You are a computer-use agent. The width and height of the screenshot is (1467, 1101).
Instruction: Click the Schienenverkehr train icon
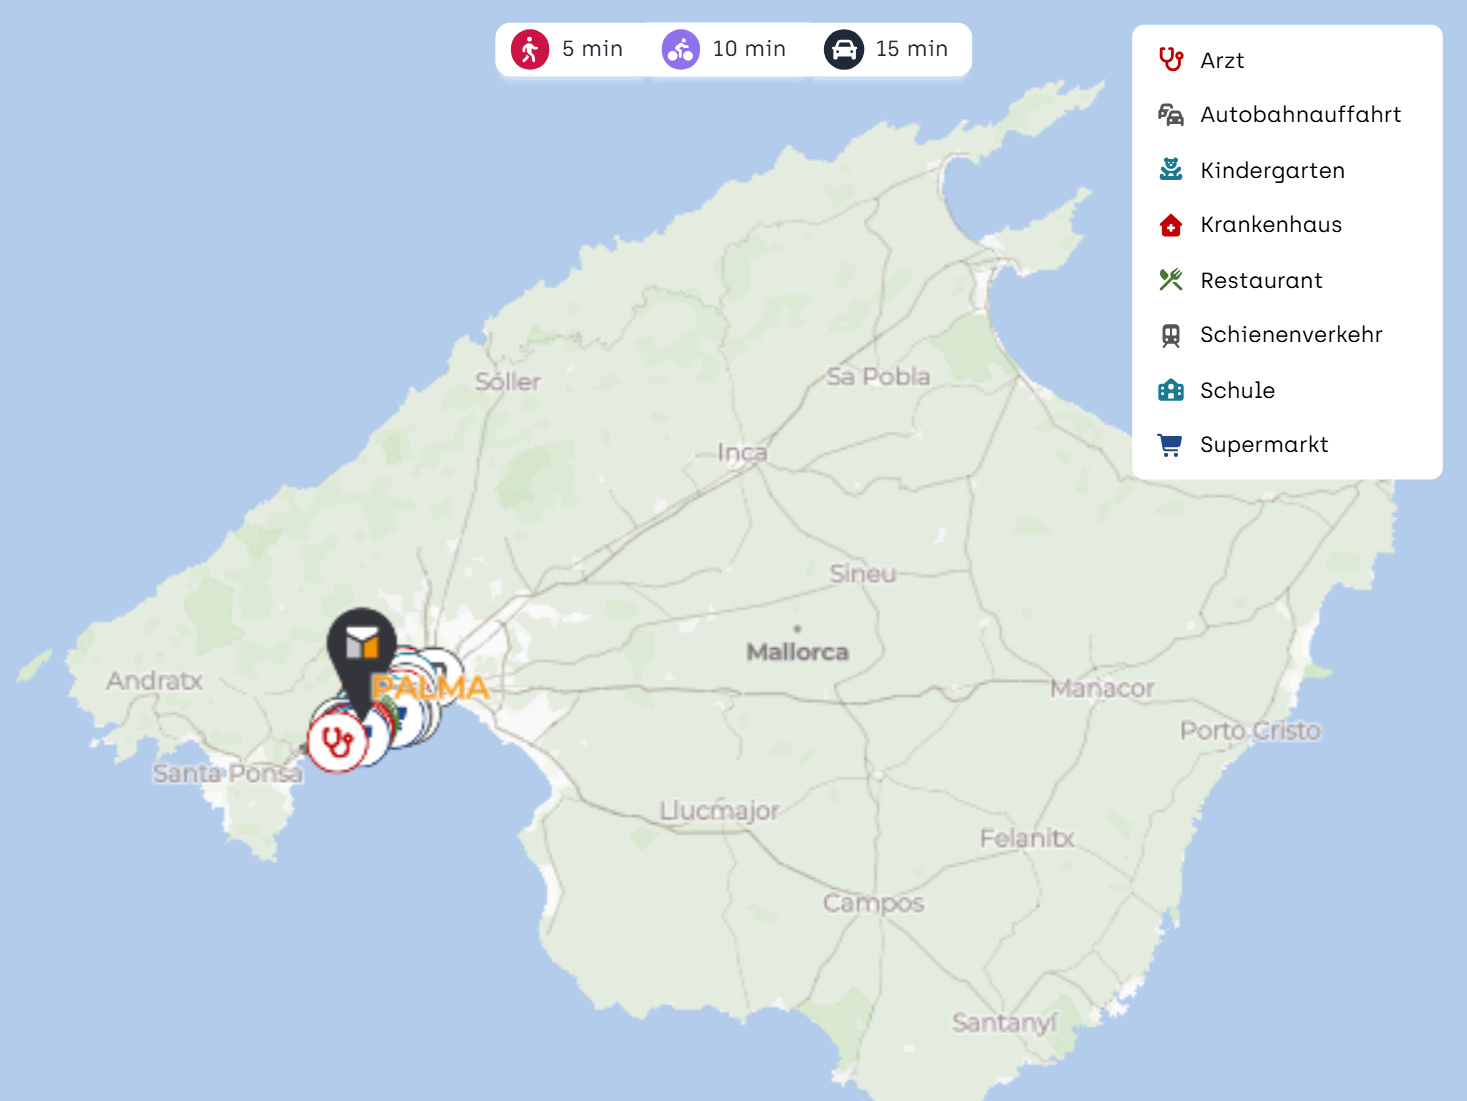click(x=1171, y=335)
